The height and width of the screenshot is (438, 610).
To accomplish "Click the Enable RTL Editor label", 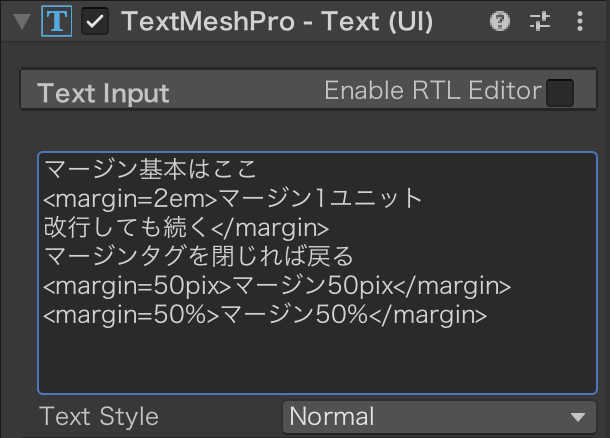I will 433,90.
